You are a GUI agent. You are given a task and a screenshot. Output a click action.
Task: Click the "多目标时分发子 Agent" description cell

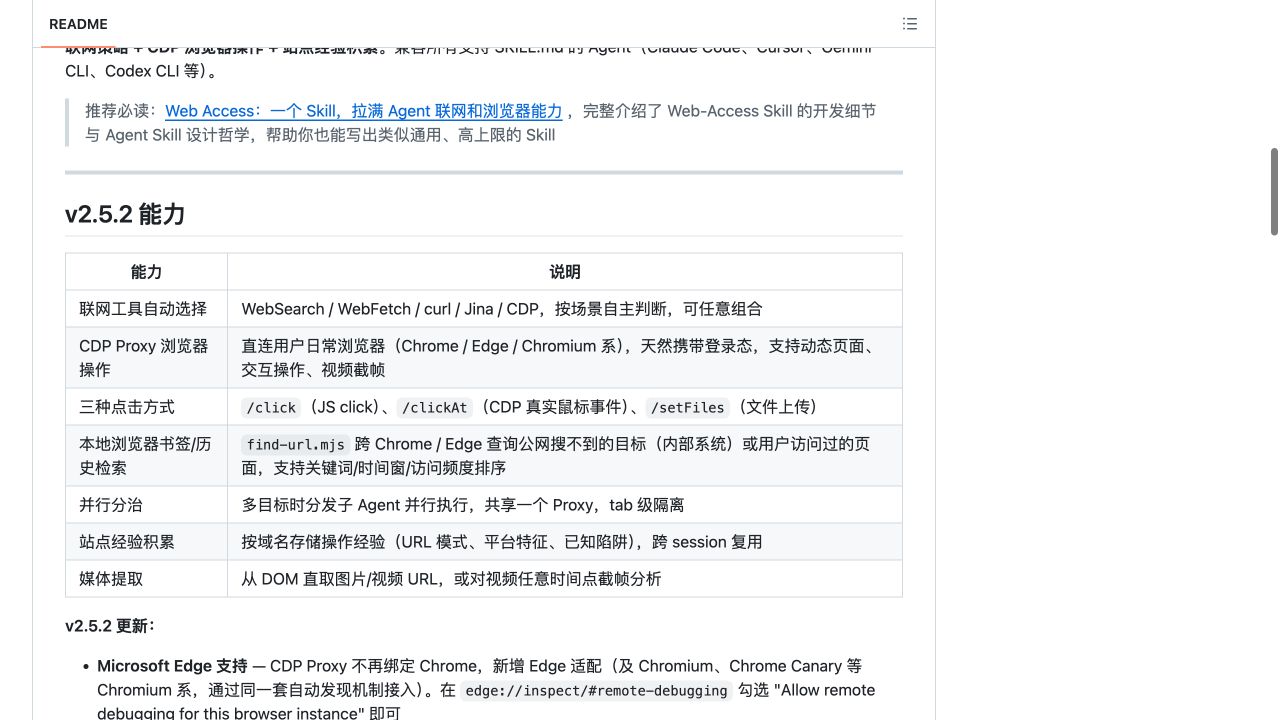click(x=565, y=505)
